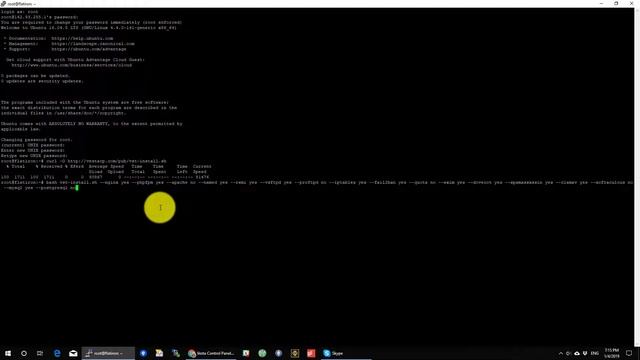Open the Windows Start menu
640x360 pixels.
pyautogui.click(x=8, y=353)
